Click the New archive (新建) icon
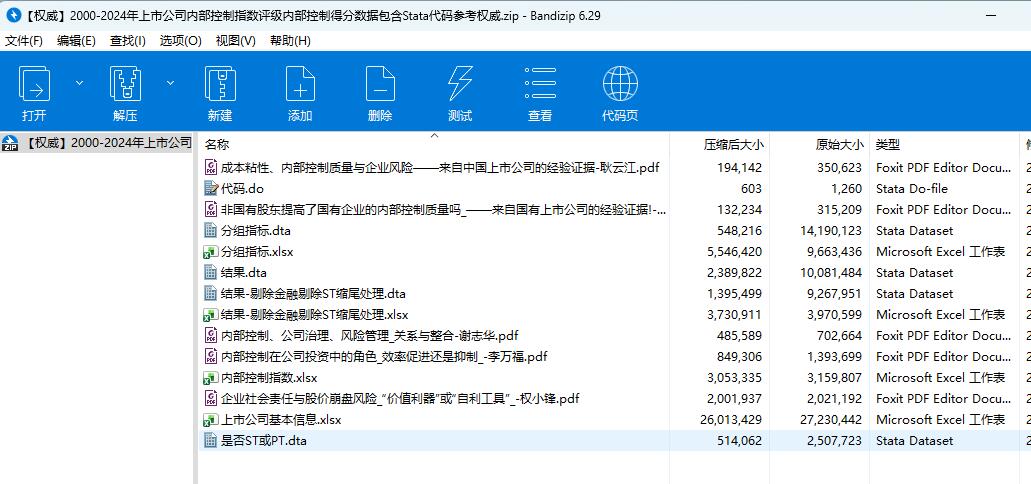 [220, 84]
